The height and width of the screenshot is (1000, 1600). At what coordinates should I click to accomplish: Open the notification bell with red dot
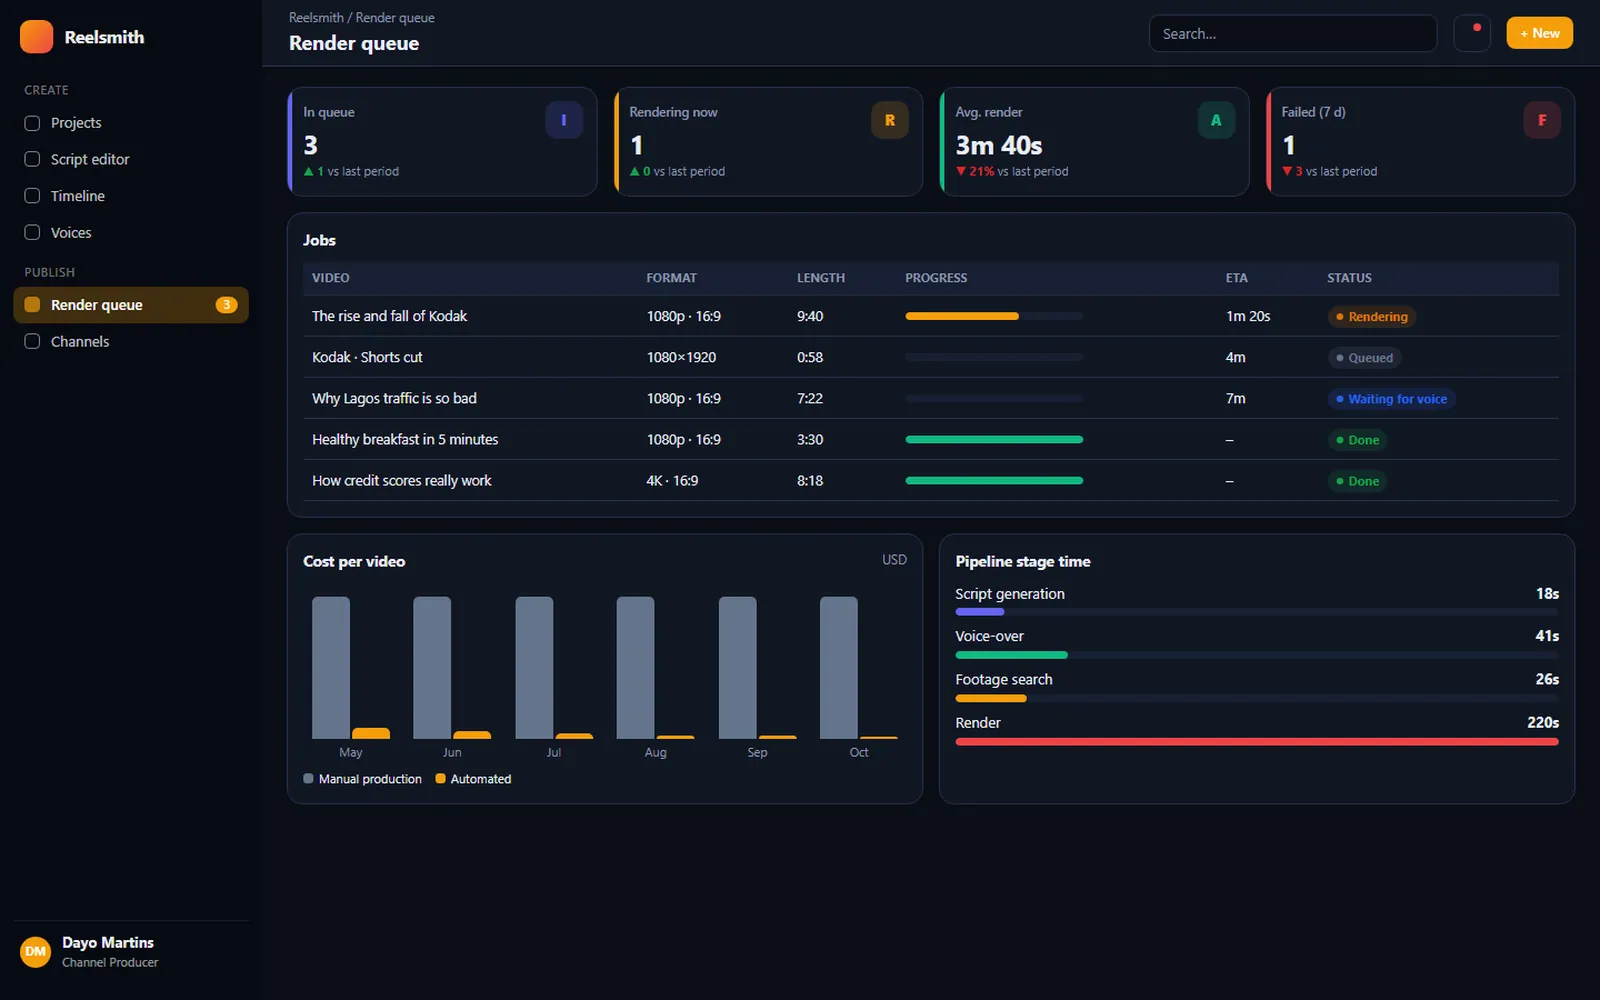pos(1472,33)
